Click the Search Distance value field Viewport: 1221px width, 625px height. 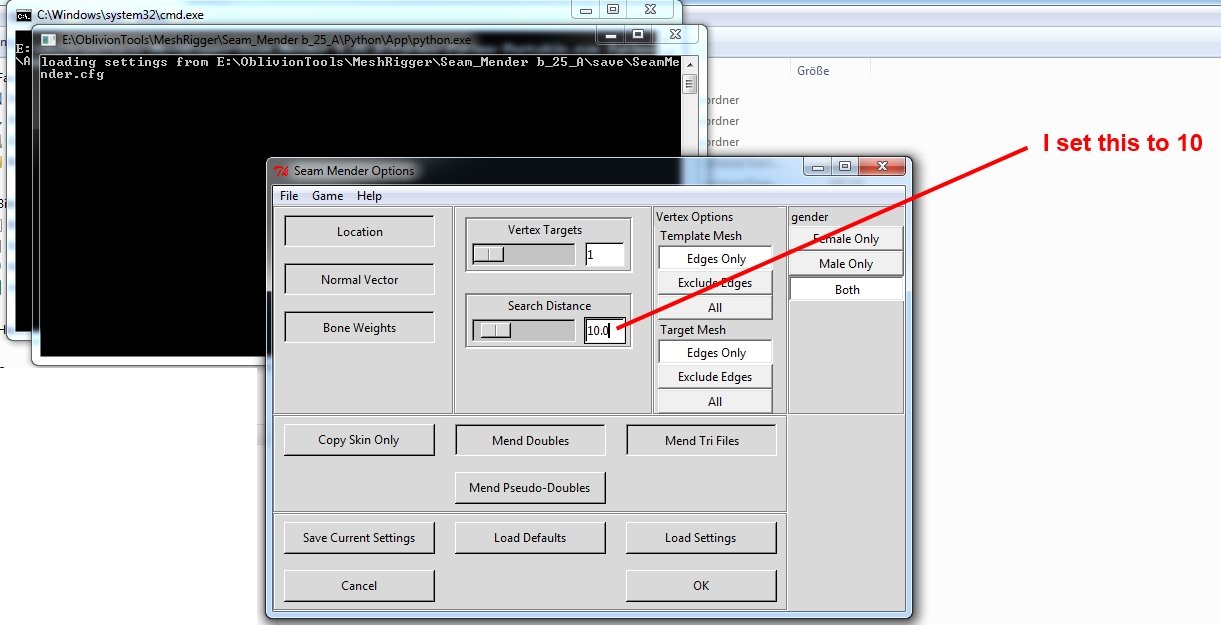(605, 331)
